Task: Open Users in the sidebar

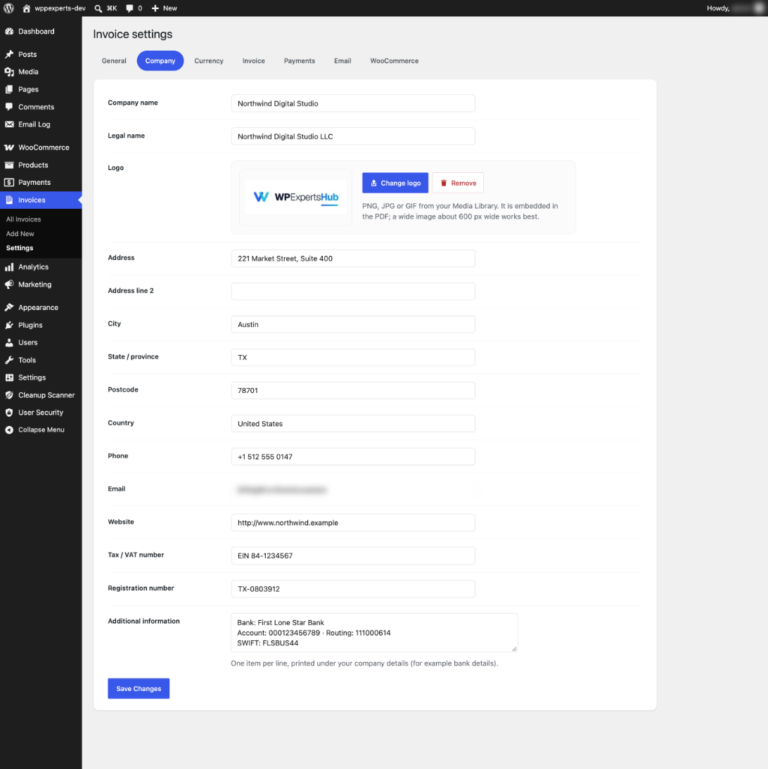Action: pos(41,342)
